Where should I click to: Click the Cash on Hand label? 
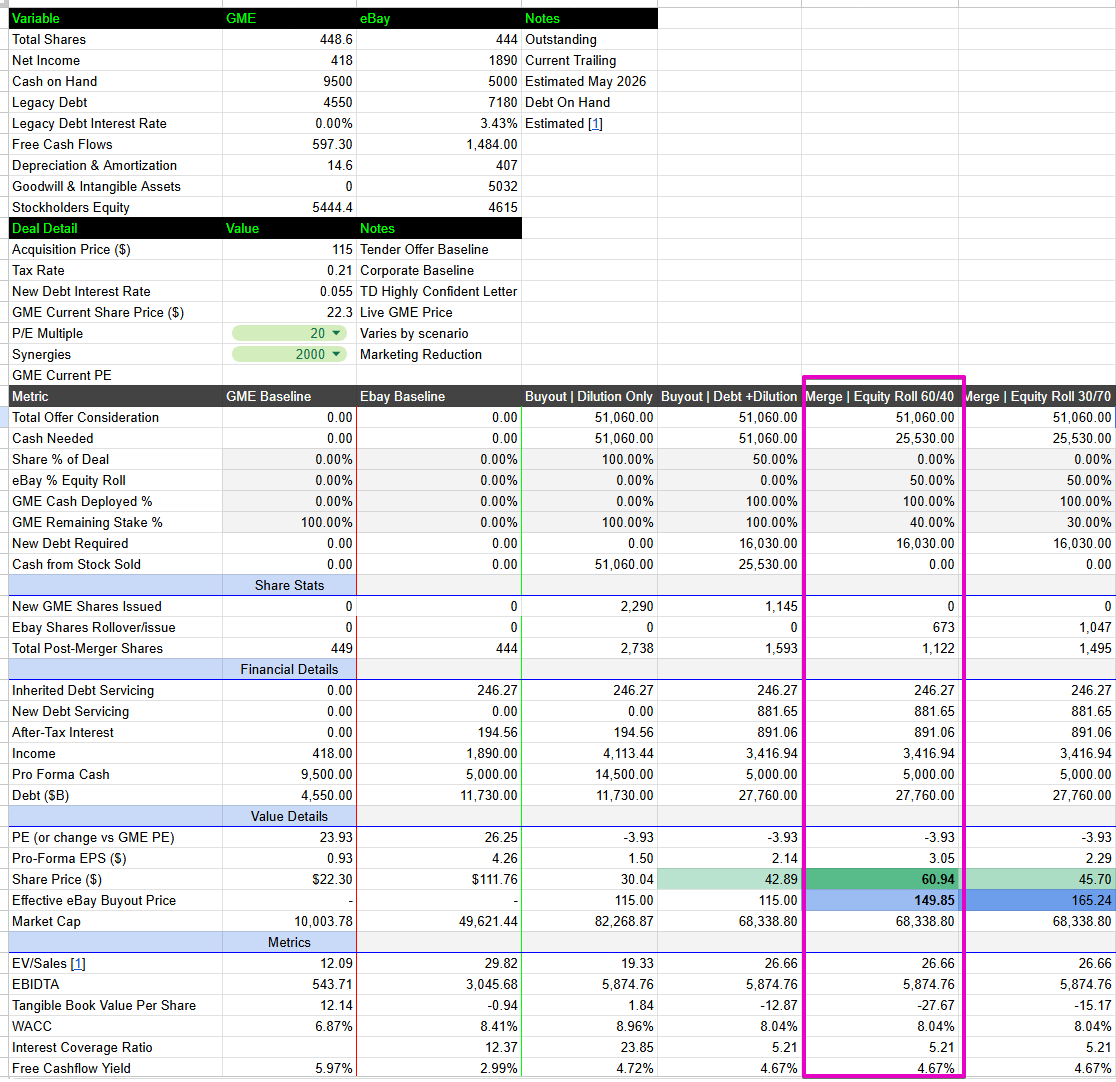click(55, 81)
